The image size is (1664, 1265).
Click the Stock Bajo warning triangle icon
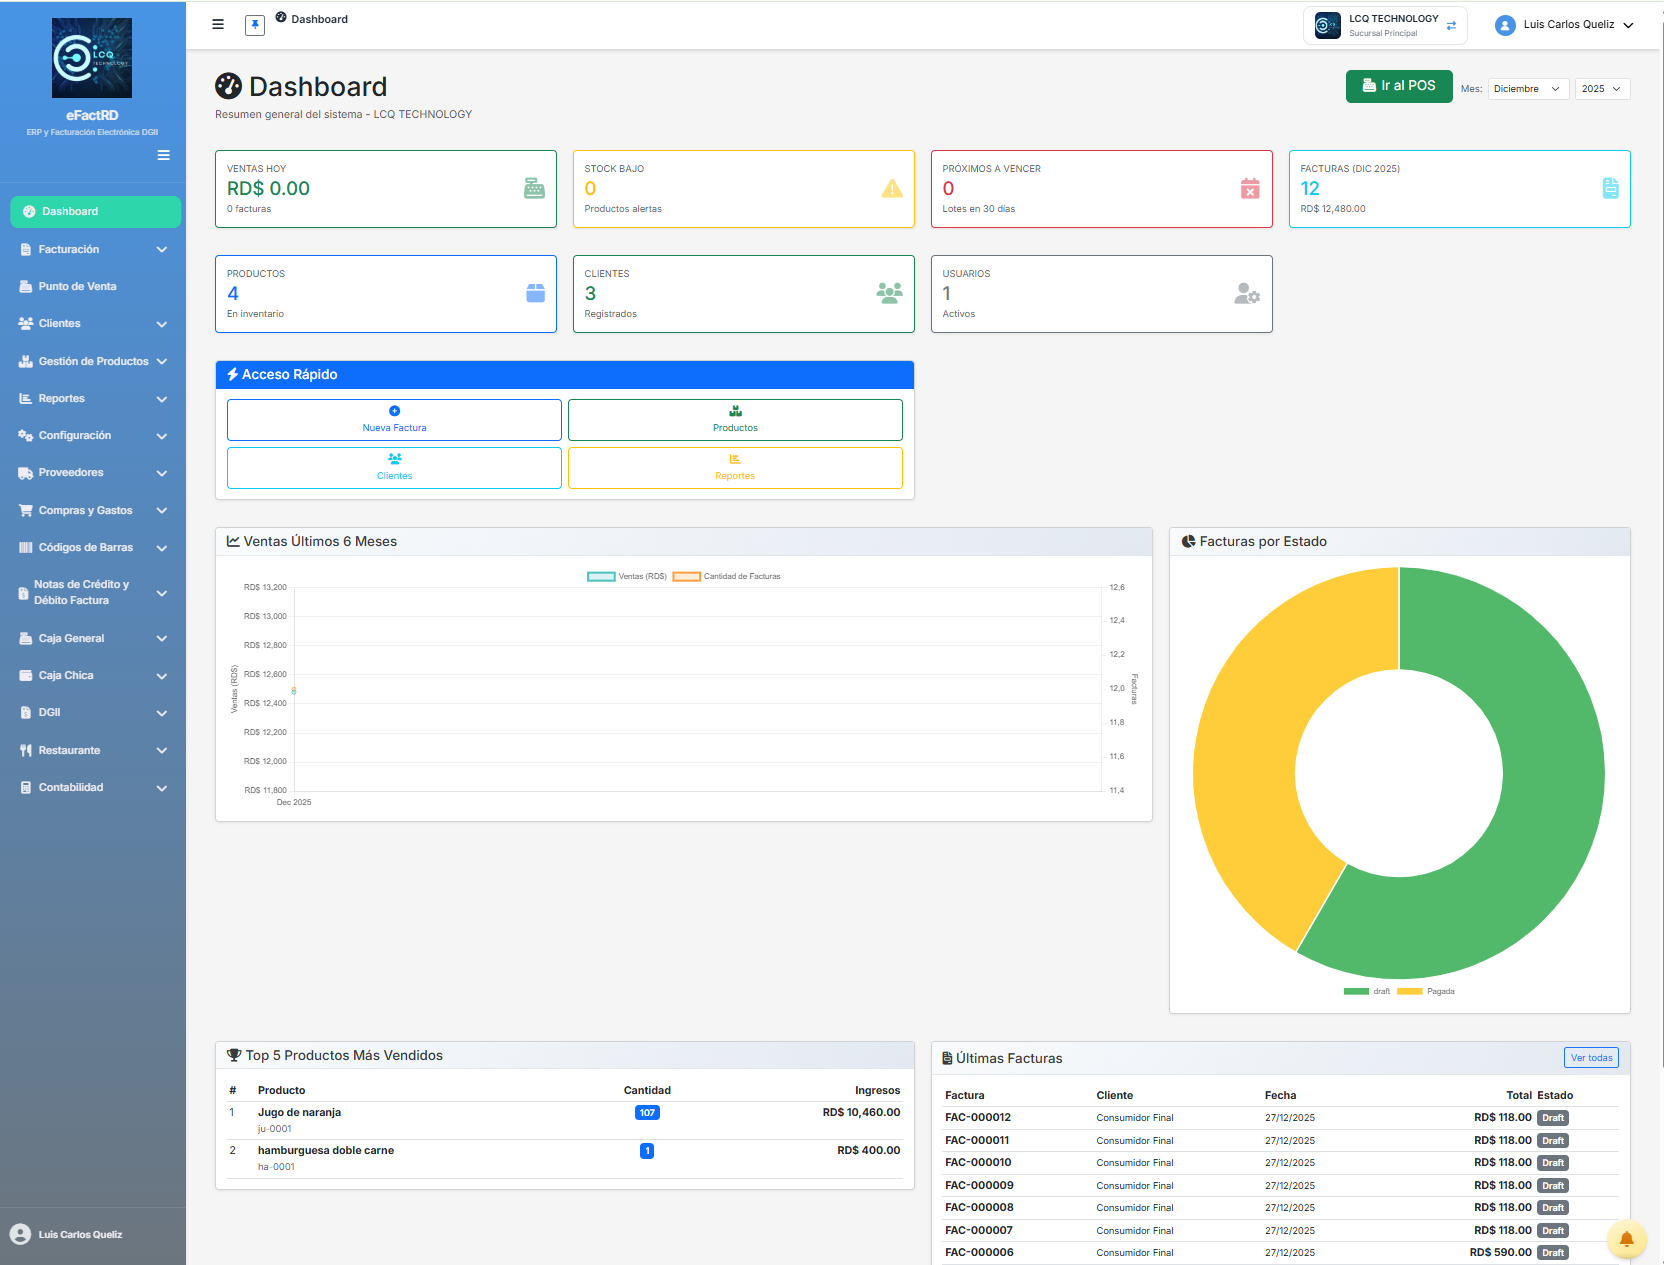tap(892, 188)
